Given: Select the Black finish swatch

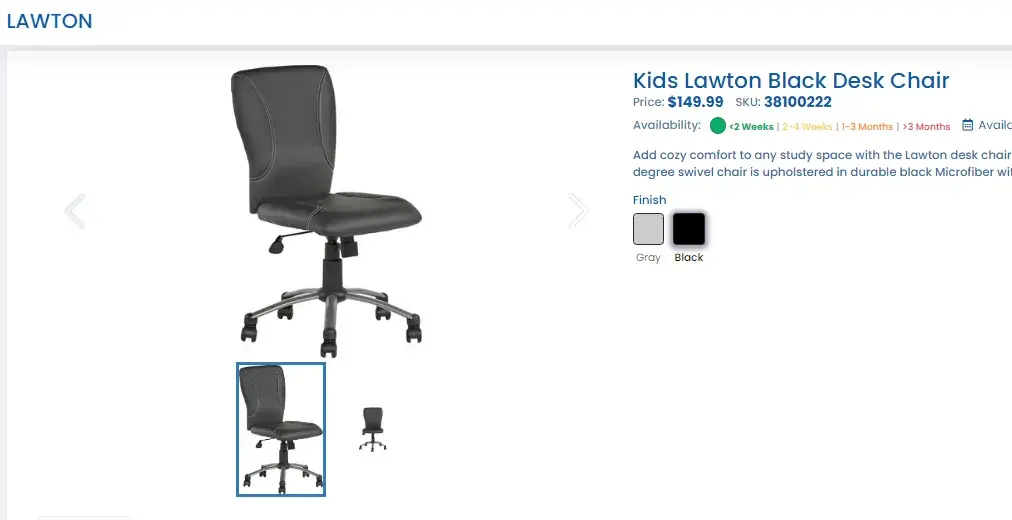Looking at the screenshot, I should coord(689,229).
